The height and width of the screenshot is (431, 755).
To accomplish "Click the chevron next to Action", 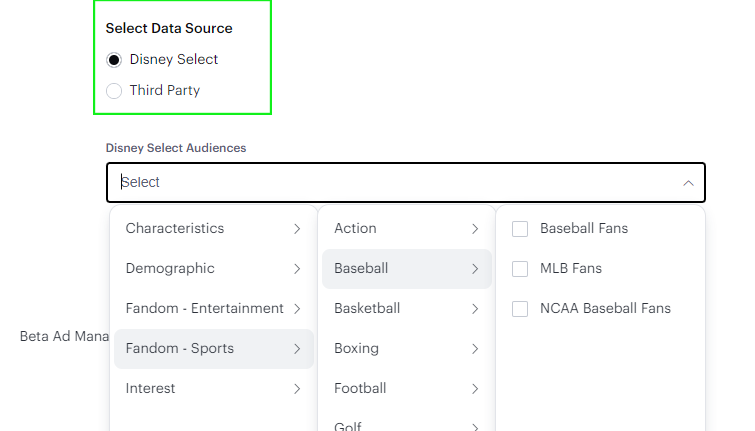I will click(x=475, y=229).
